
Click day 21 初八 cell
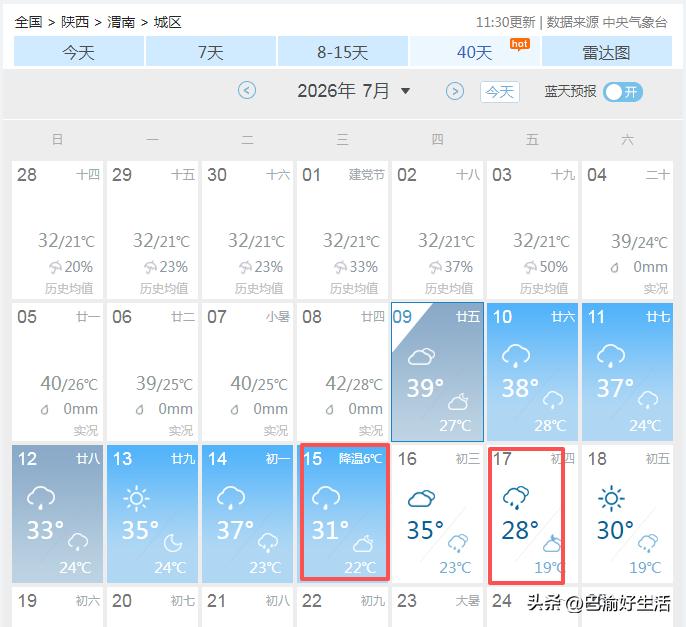pyautogui.click(x=248, y=607)
